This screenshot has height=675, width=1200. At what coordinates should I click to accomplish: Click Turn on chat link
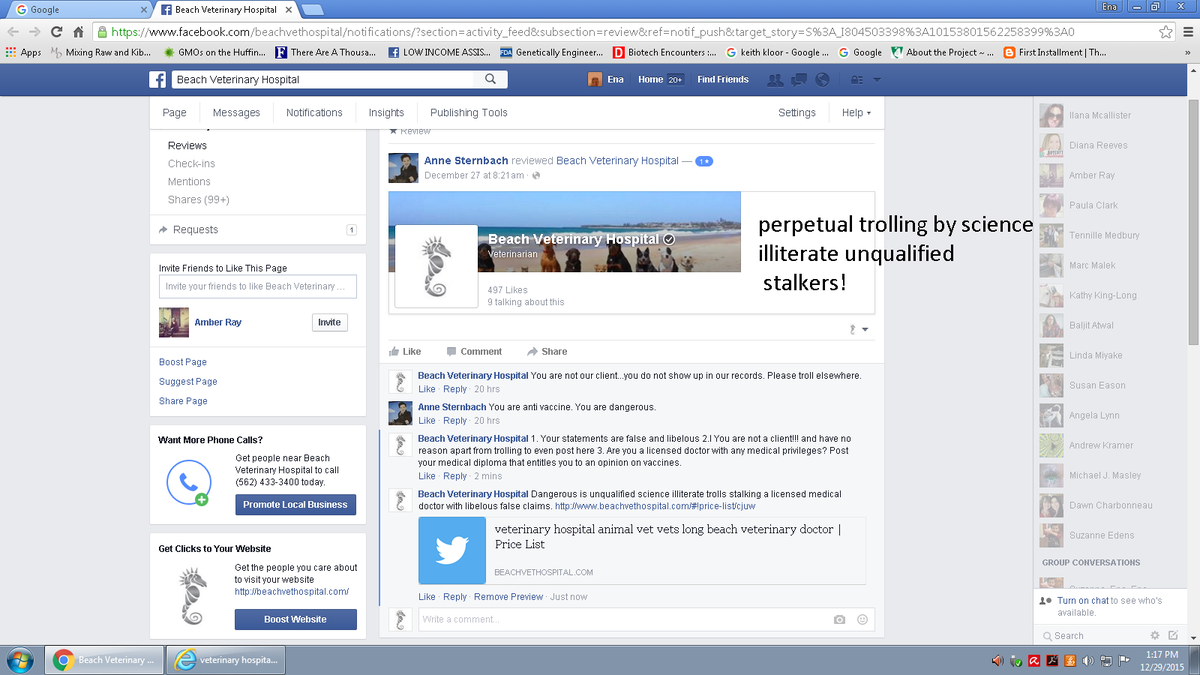point(1083,601)
